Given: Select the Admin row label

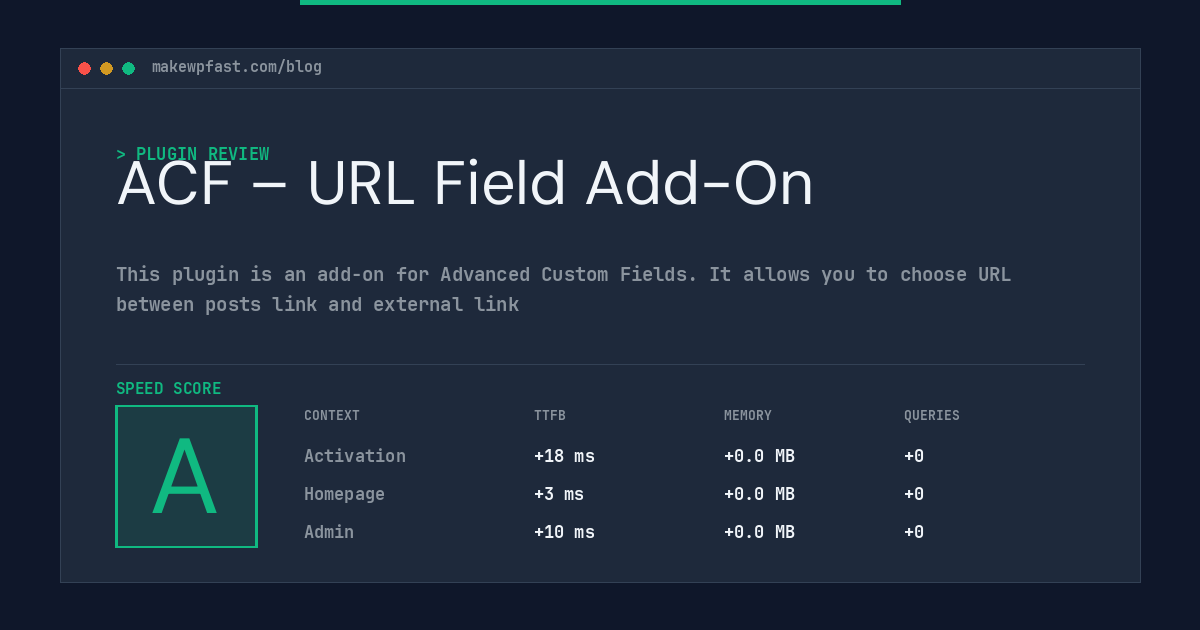Looking at the screenshot, I should coord(329,532).
